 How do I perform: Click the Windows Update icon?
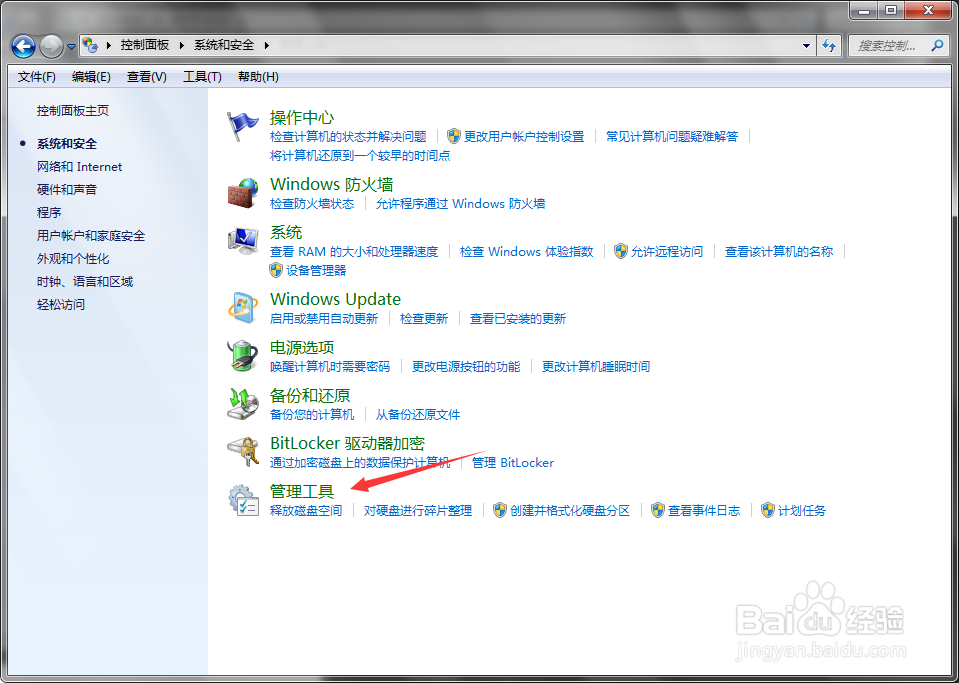point(243,308)
